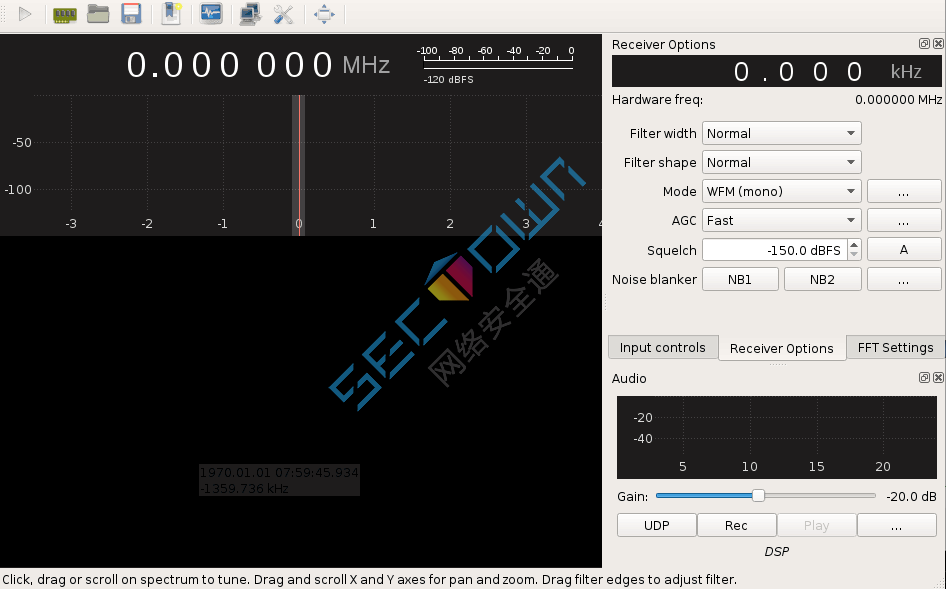Open the Filter shape dropdown
Screen dimensions: 946x589
tap(781, 162)
